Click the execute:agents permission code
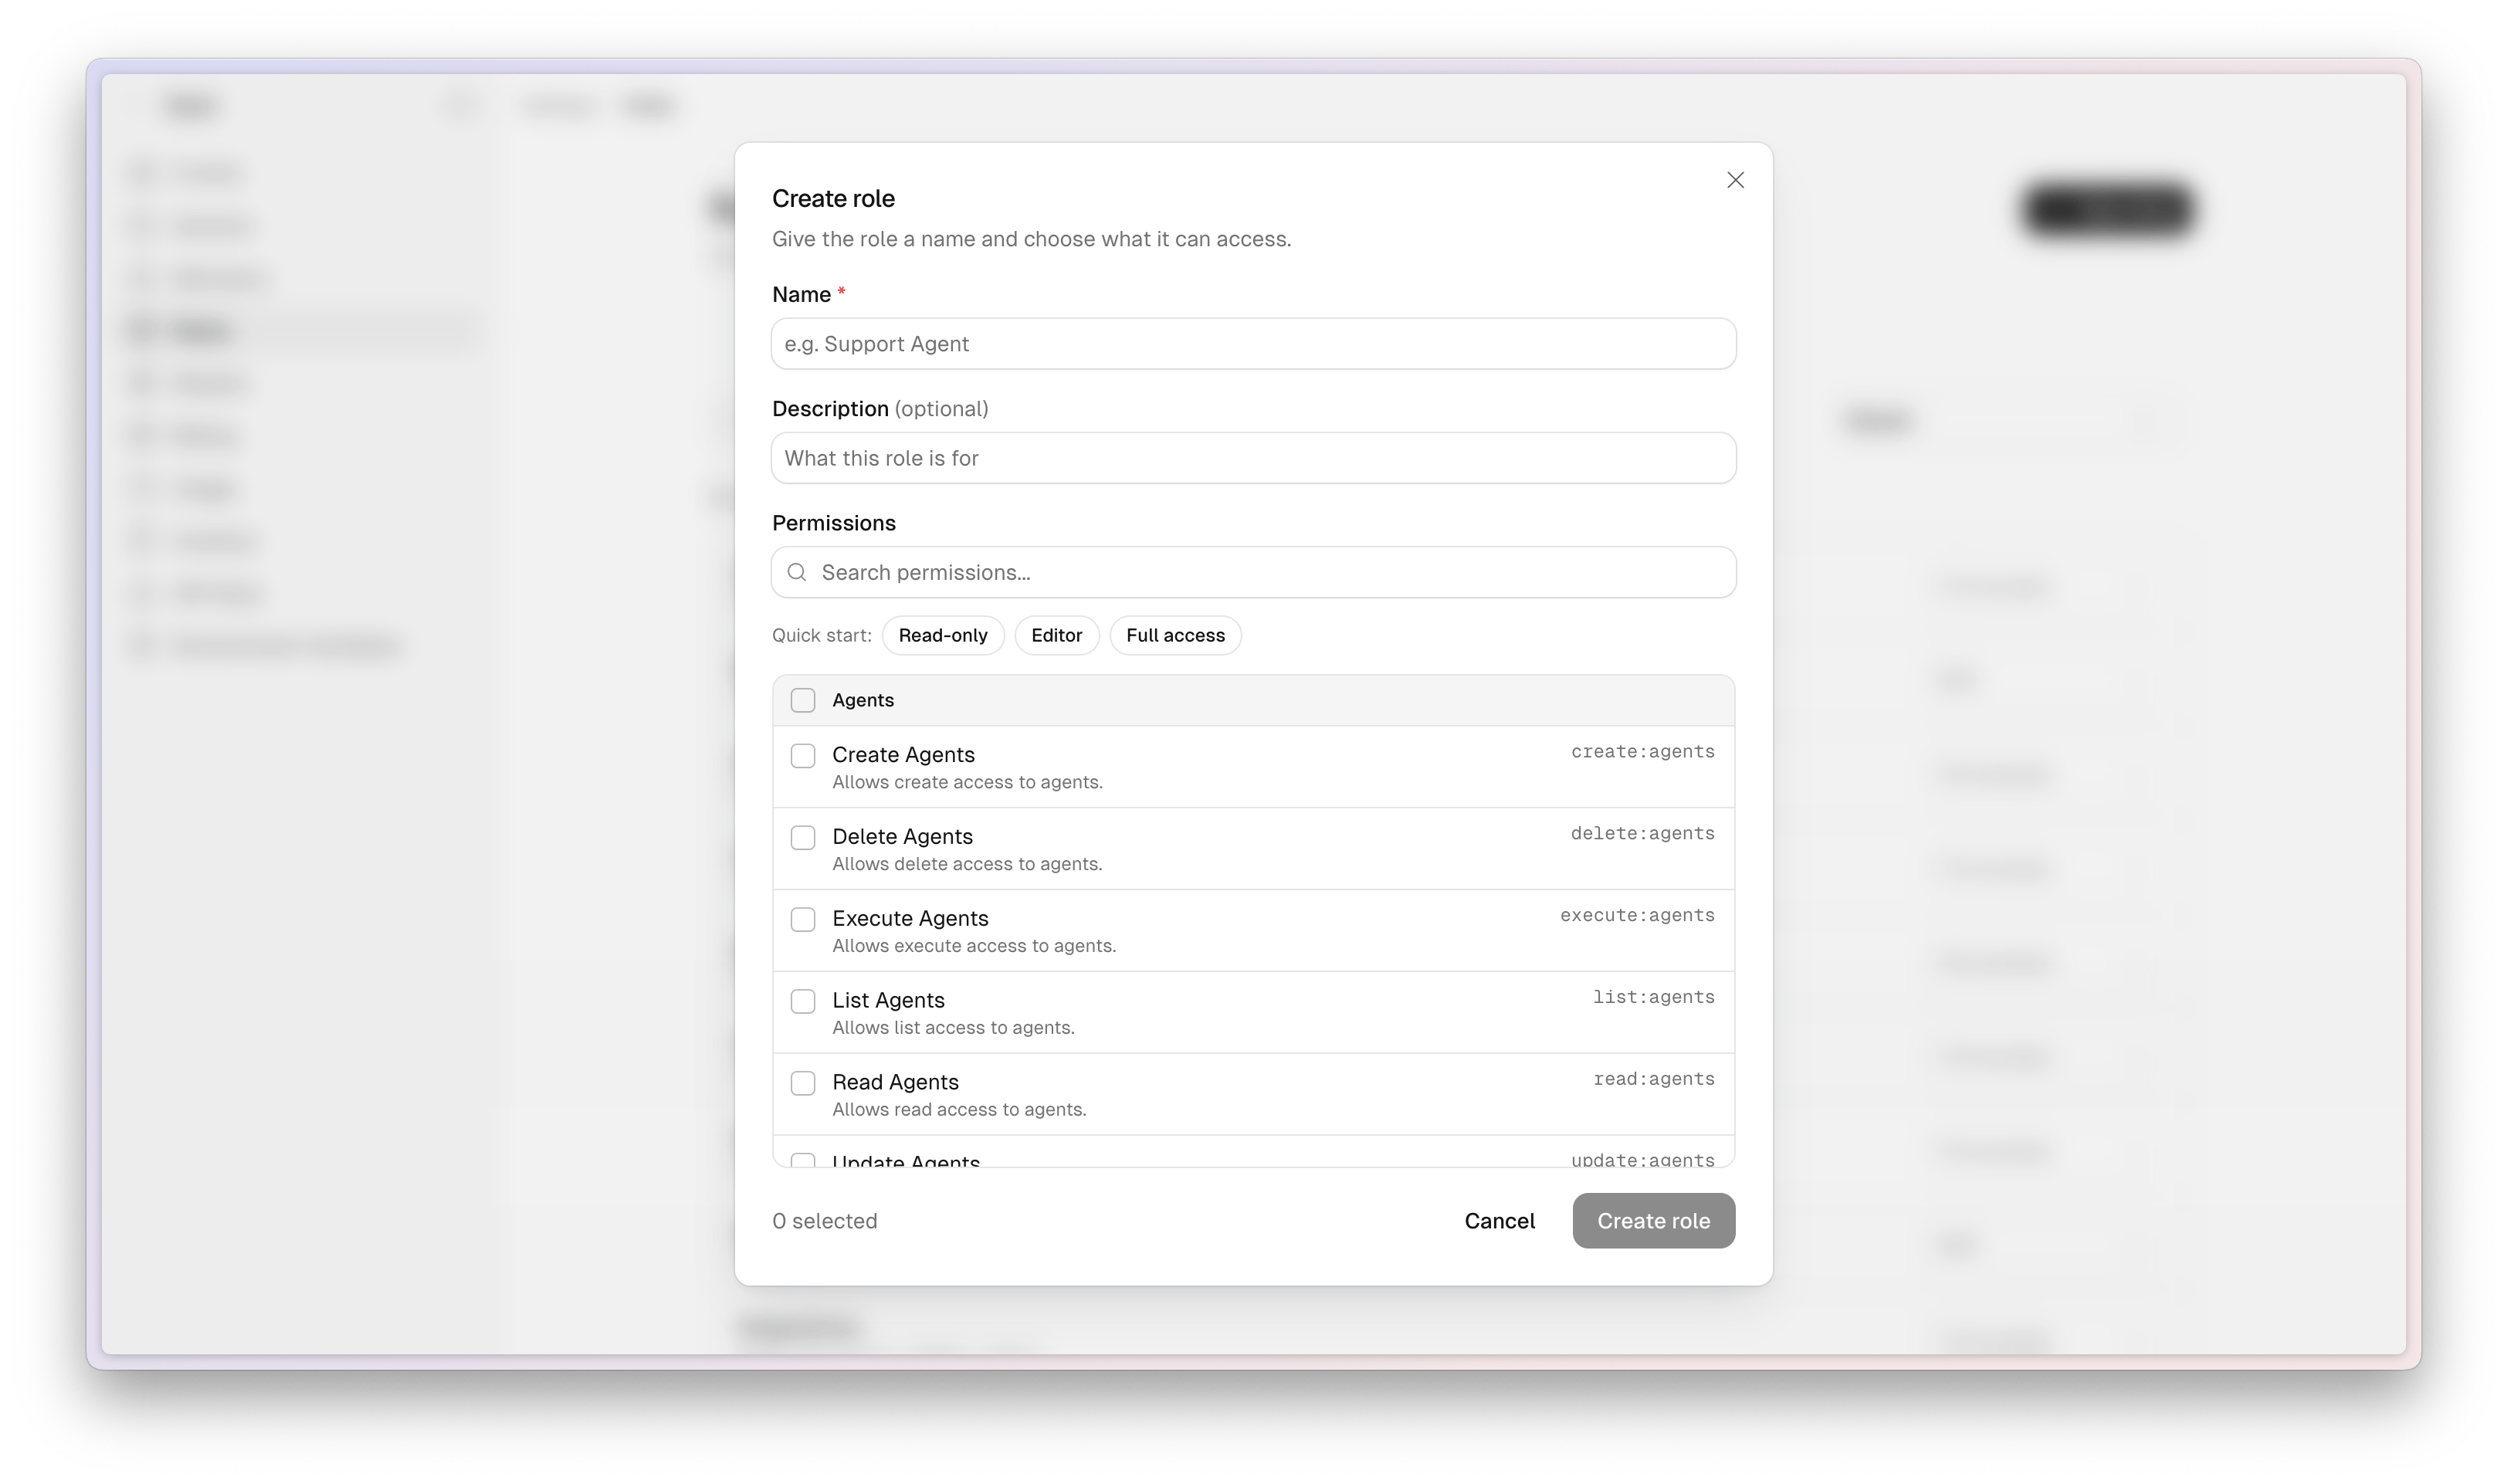 [1637, 916]
